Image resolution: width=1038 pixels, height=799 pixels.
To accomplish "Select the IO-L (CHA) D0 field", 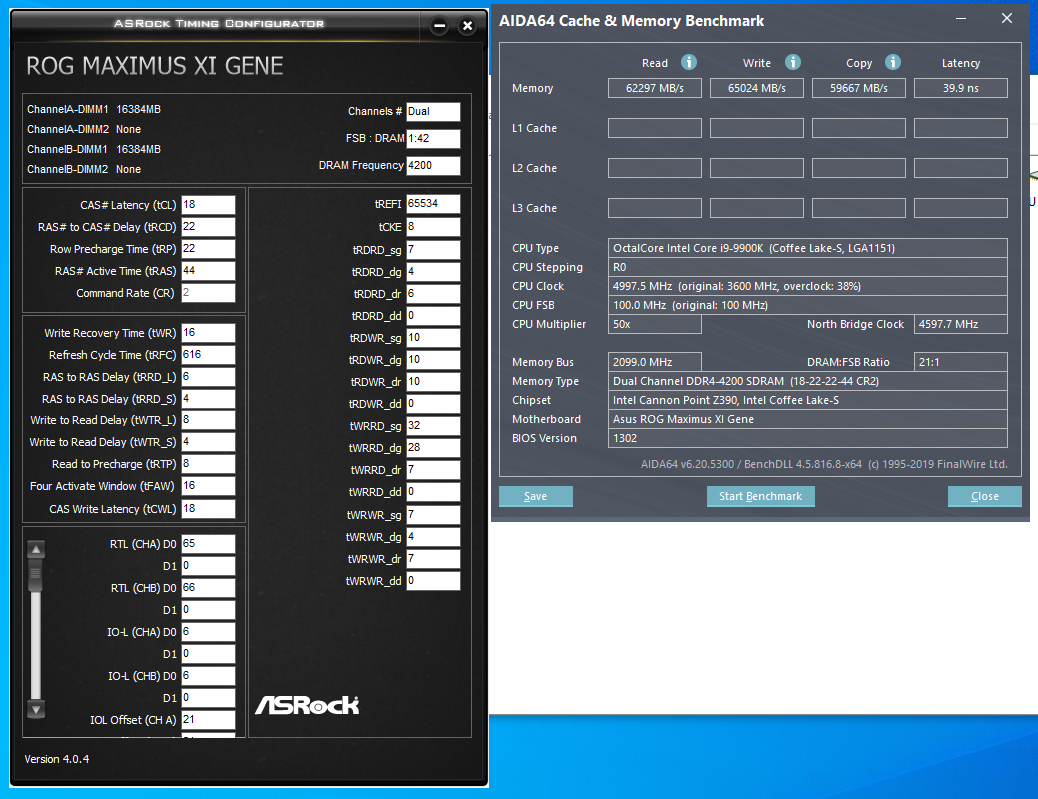I will [209, 632].
